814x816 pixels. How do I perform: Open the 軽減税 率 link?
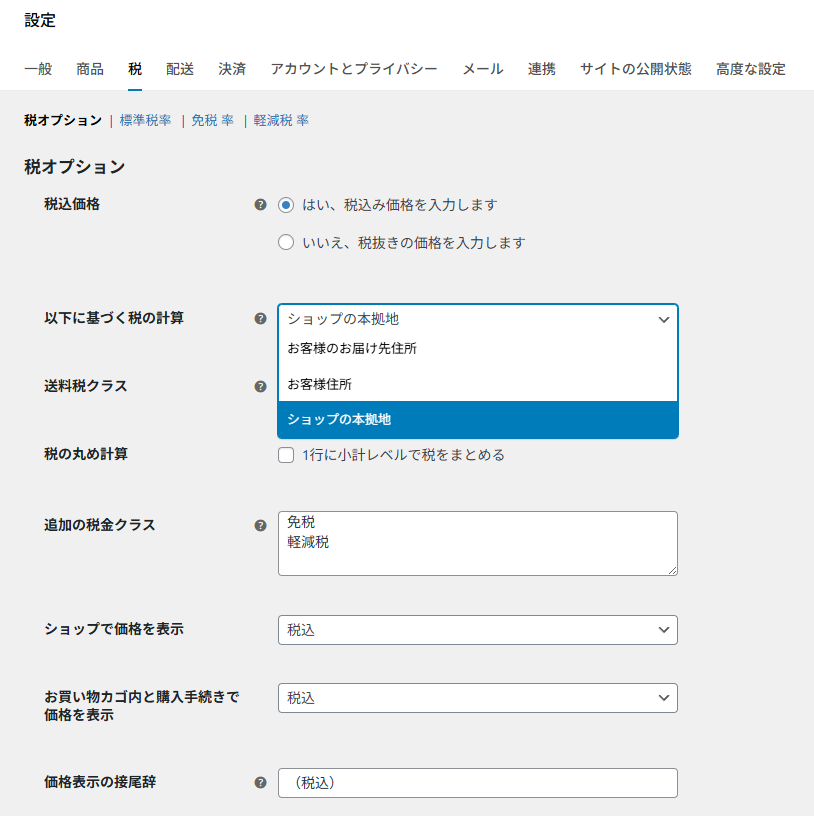click(281, 120)
